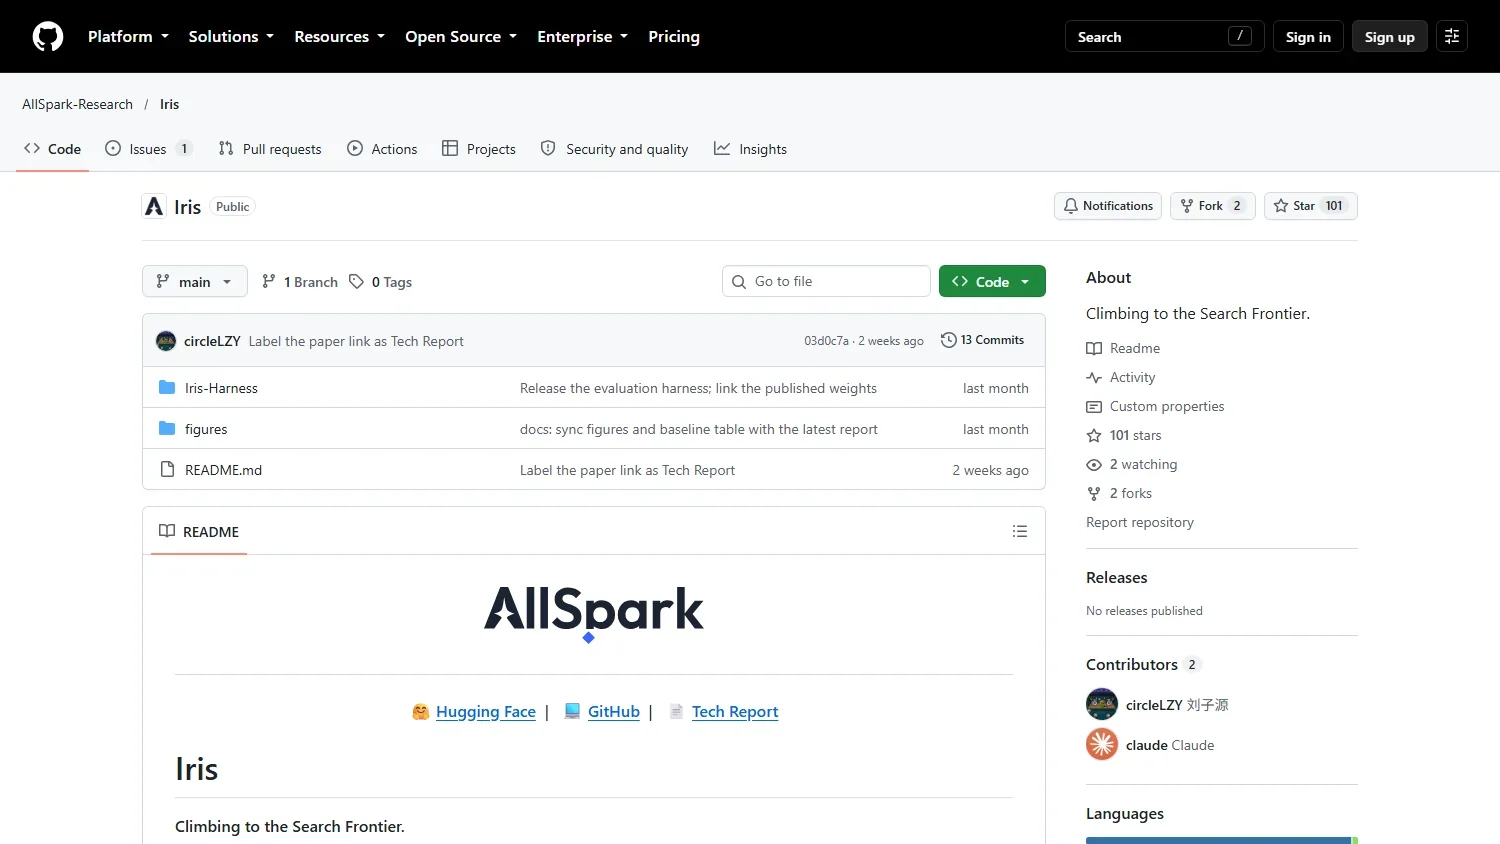Click the figures folder icon
This screenshot has width=1500, height=844.
[167, 428]
